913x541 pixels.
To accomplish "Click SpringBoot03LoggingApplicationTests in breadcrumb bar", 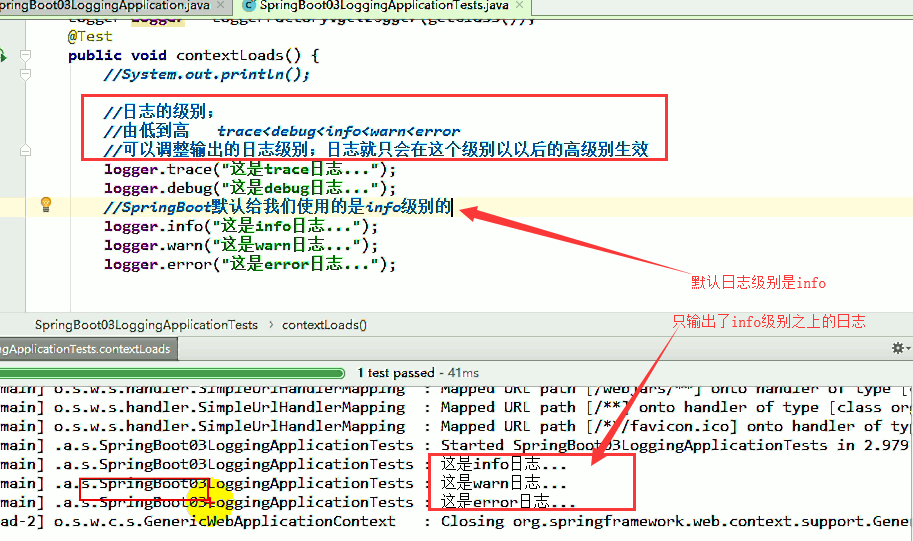I will point(146,325).
